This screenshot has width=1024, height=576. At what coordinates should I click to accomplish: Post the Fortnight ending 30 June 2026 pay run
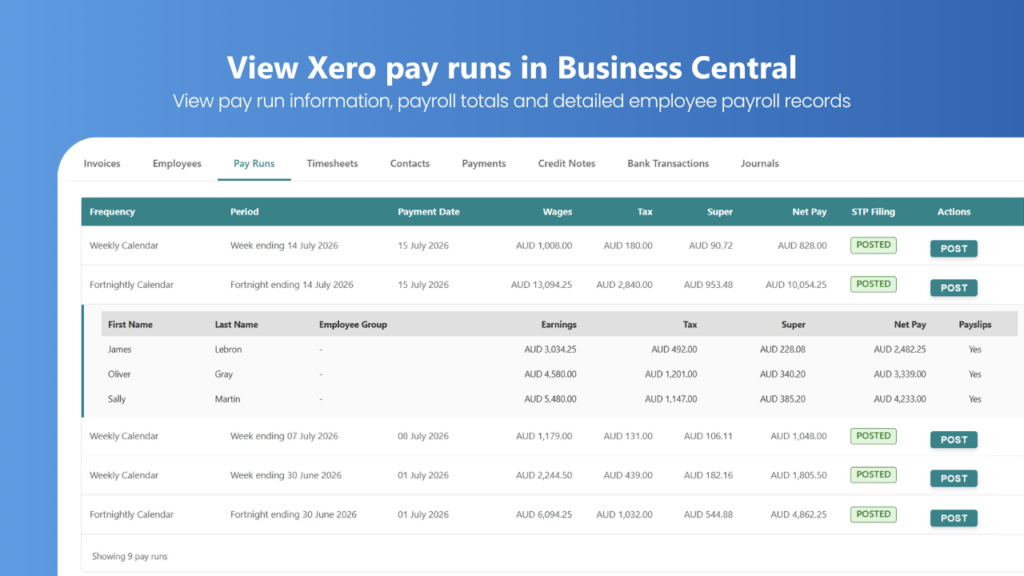click(x=953, y=518)
